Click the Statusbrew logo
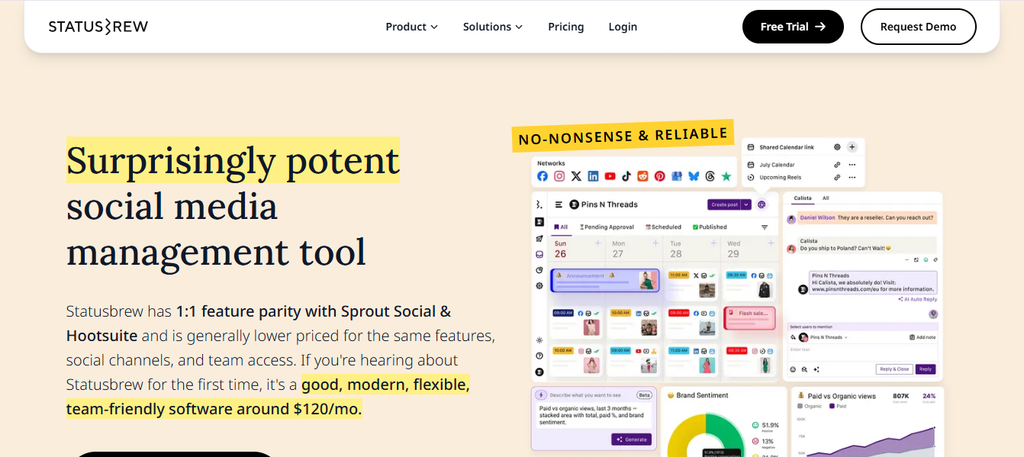The width and height of the screenshot is (1024, 457). coord(98,27)
